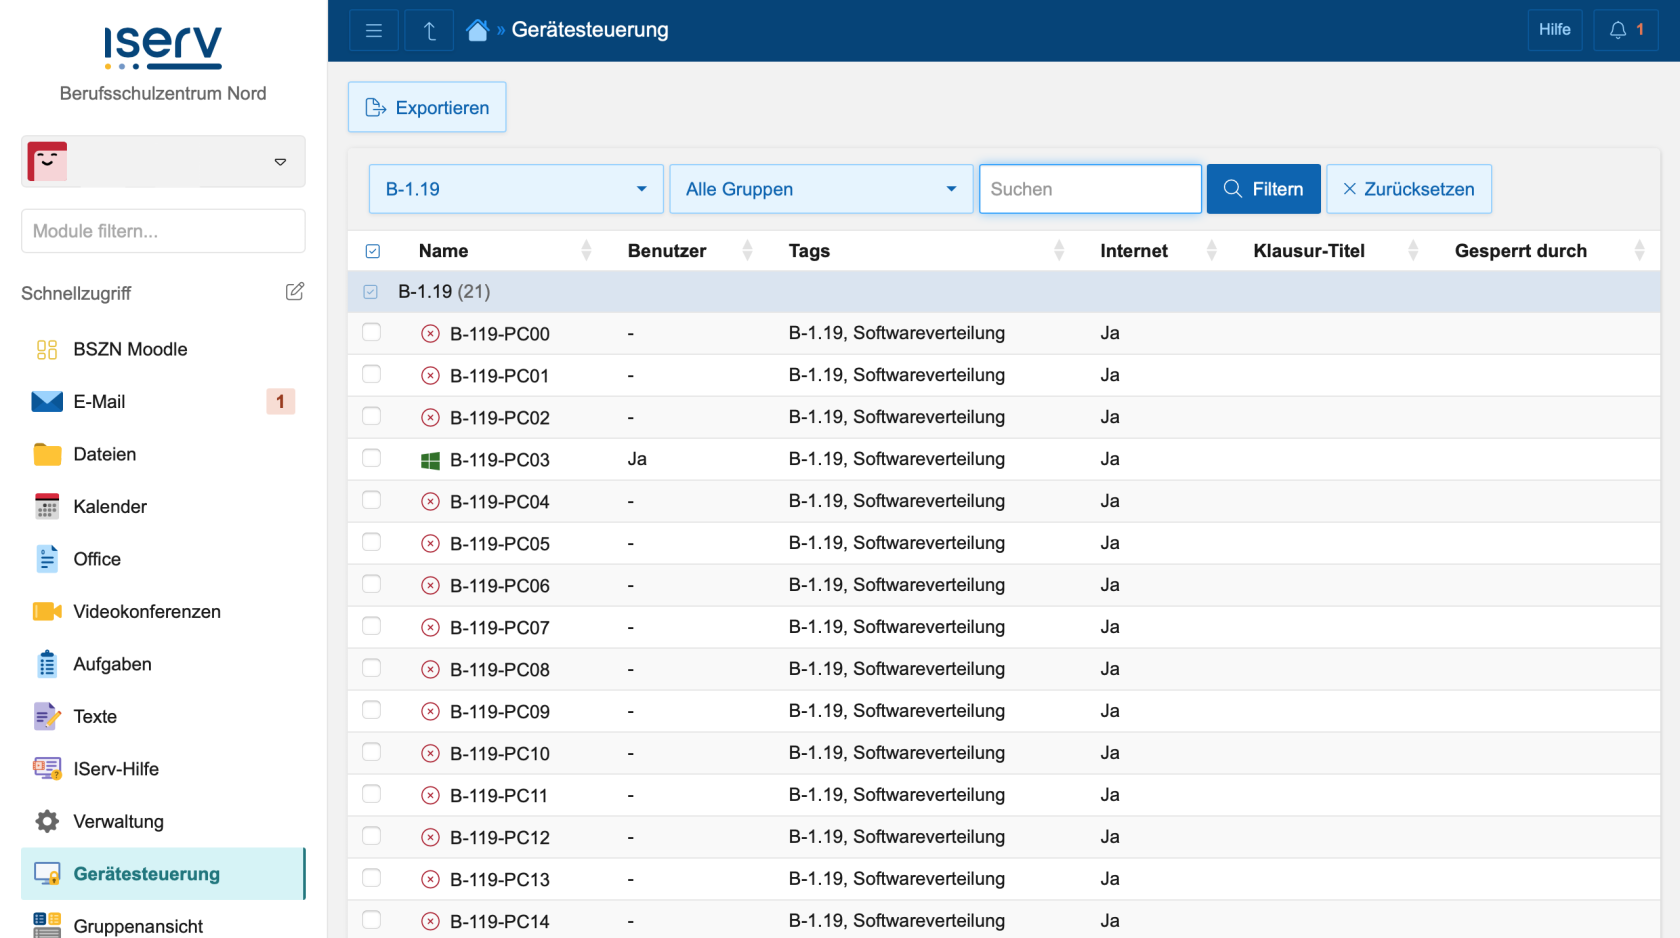Click offline status icon for B-119-PC12
The height and width of the screenshot is (938, 1680).
click(430, 837)
